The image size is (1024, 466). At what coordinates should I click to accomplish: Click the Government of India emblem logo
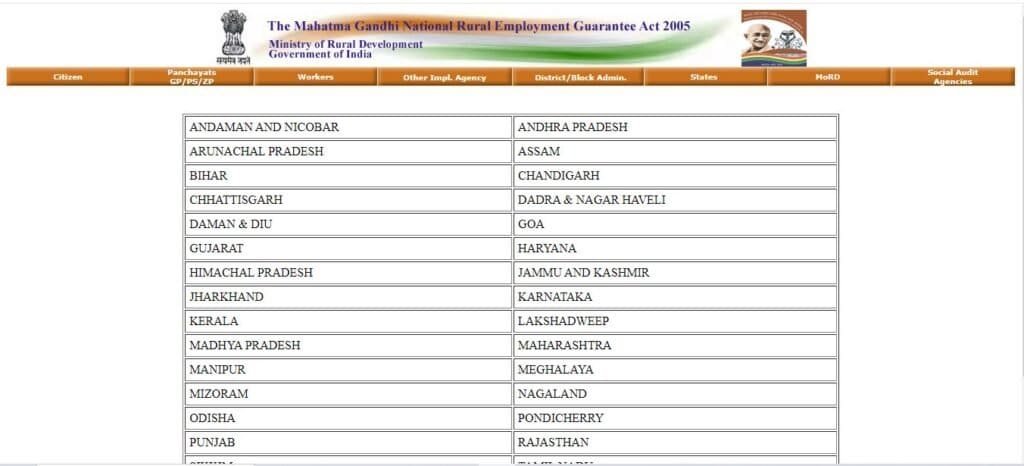pyautogui.click(x=234, y=37)
